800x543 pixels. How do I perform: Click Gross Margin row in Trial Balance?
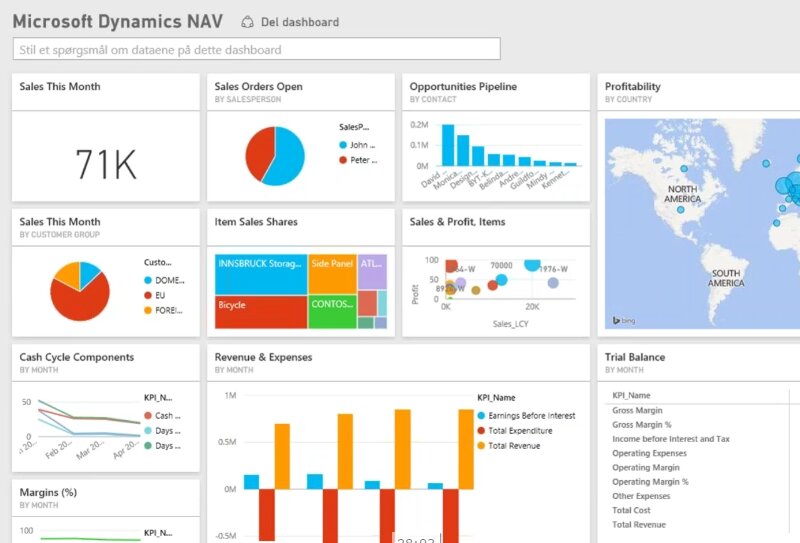(x=638, y=410)
